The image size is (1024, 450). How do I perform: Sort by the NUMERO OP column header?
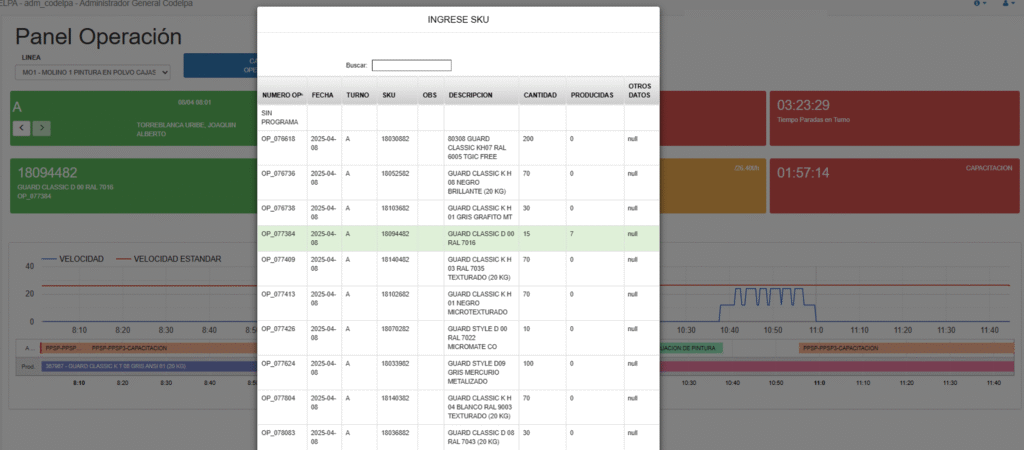click(282, 95)
